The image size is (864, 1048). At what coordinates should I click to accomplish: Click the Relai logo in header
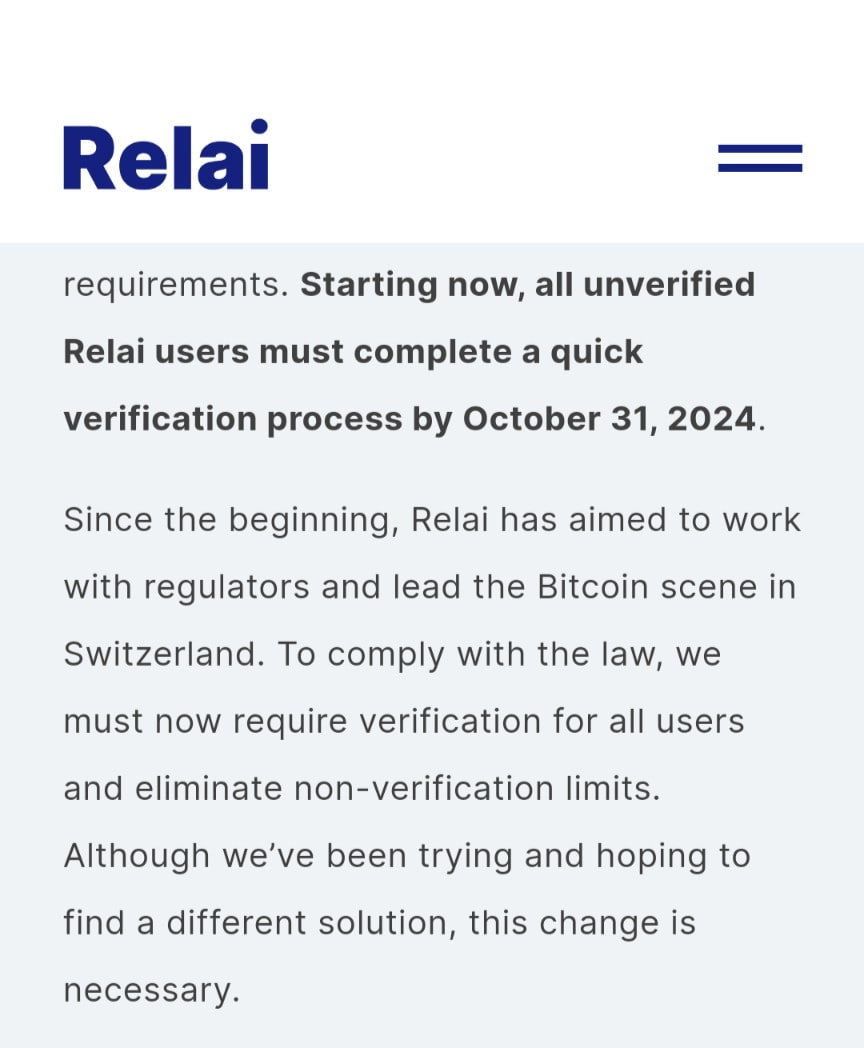pos(166,156)
